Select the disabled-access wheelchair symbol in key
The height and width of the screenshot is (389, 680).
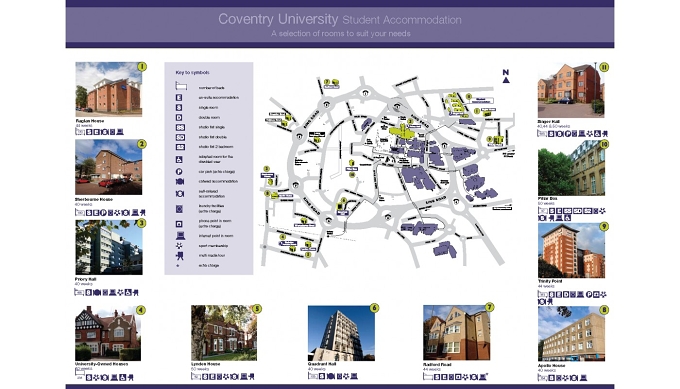tap(179, 160)
